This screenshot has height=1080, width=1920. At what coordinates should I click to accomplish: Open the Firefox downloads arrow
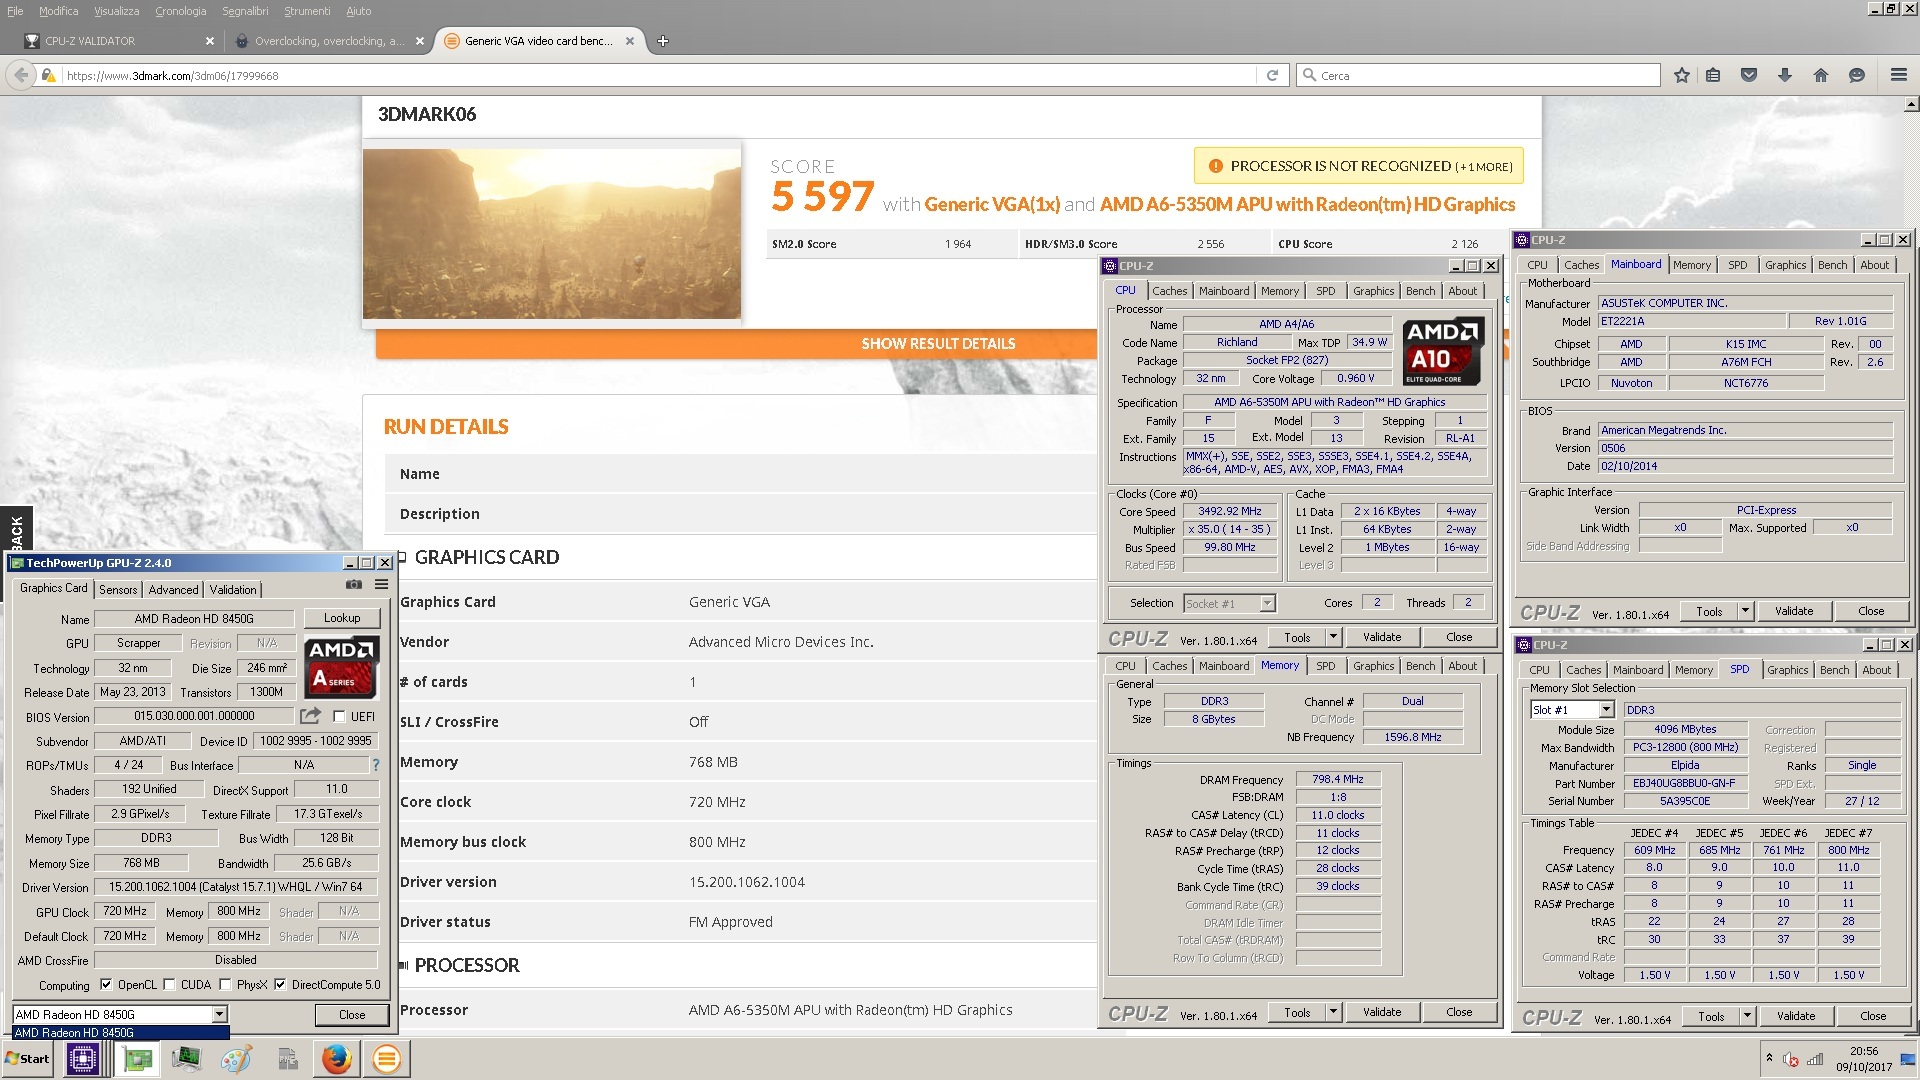coord(1785,75)
